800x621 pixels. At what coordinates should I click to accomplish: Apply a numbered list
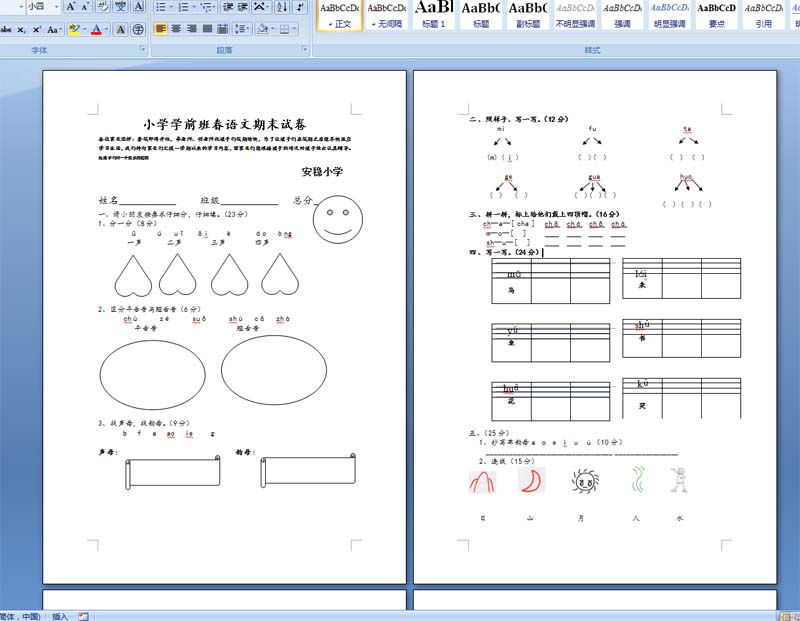[184, 7]
